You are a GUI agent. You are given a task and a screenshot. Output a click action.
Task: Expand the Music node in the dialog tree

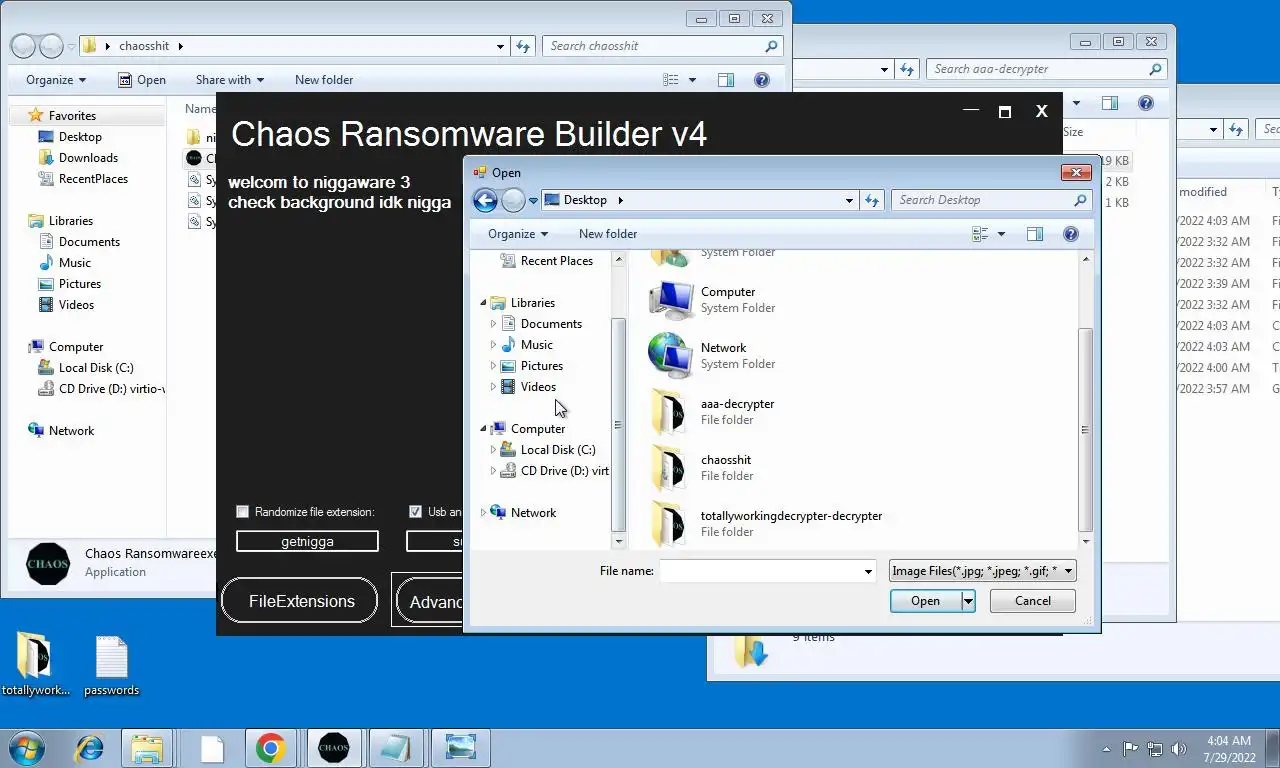pos(493,345)
